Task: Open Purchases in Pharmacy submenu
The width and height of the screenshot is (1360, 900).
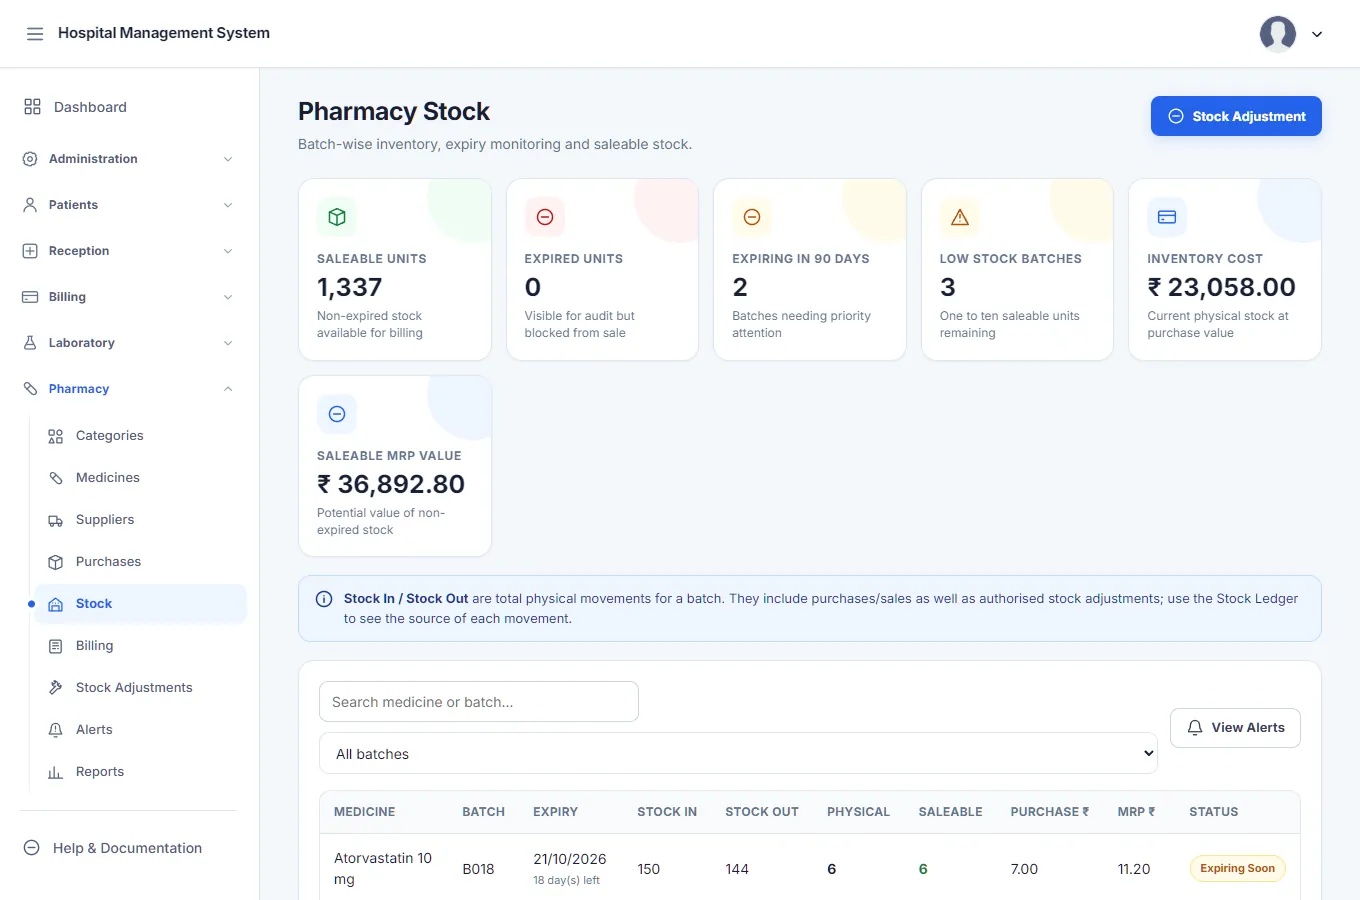Action: click(140, 562)
